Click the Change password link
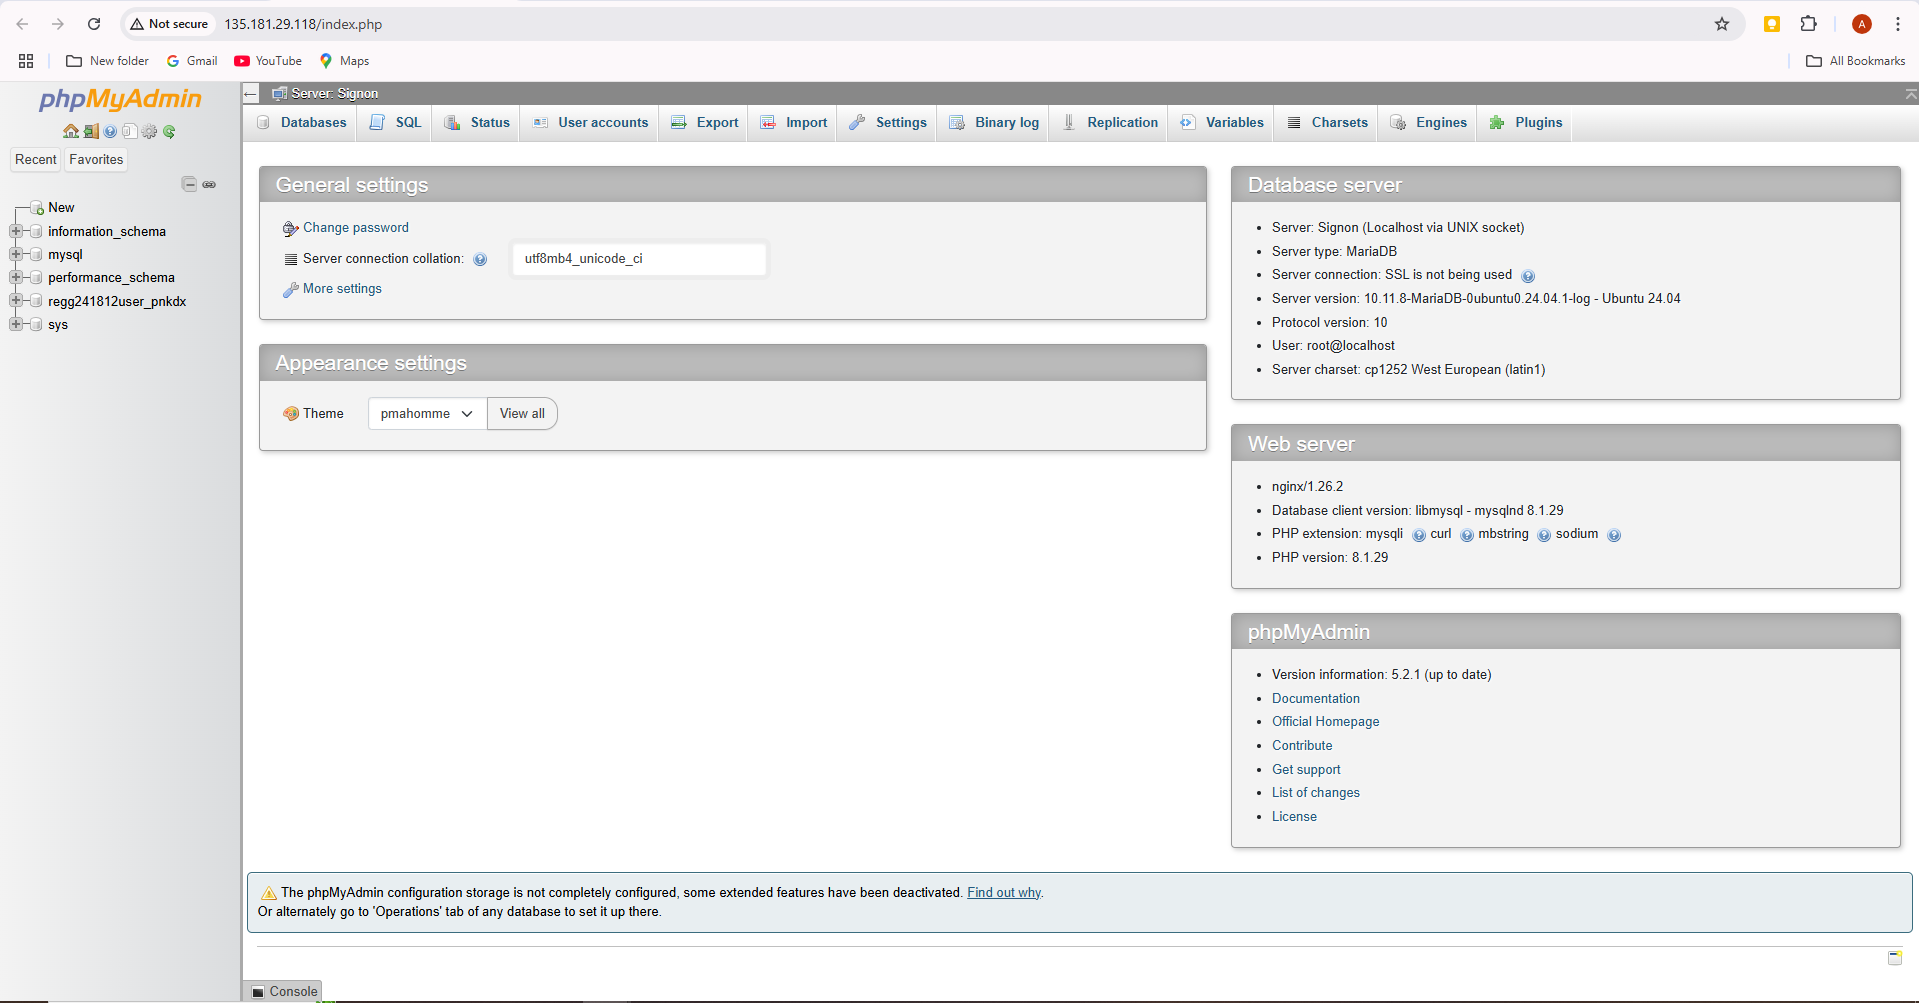 pyautogui.click(x=355, y=228)
